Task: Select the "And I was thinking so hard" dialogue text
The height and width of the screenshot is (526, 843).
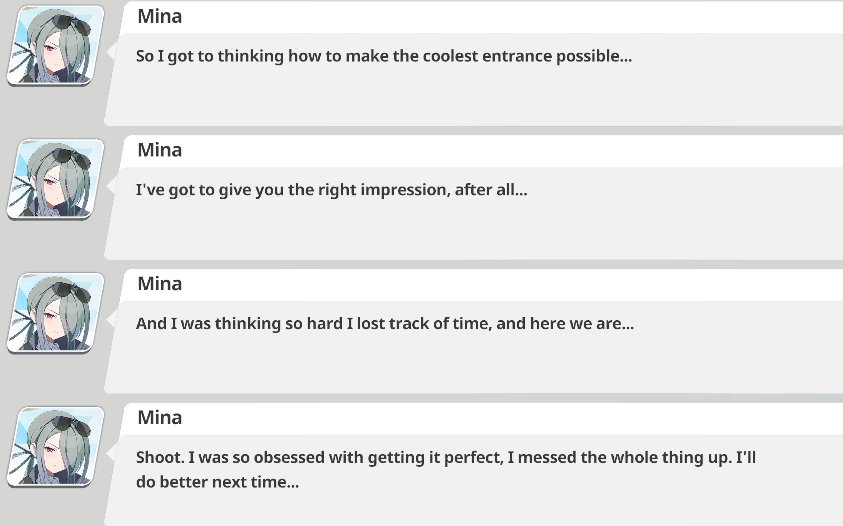Action: pos(384,323)
